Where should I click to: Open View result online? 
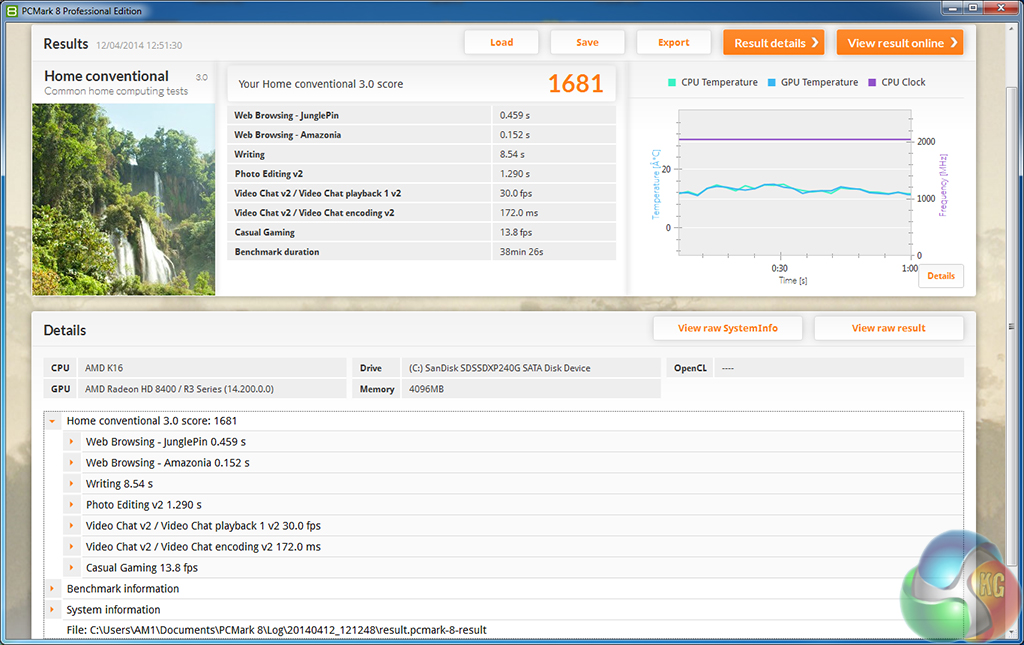(900, 43)
